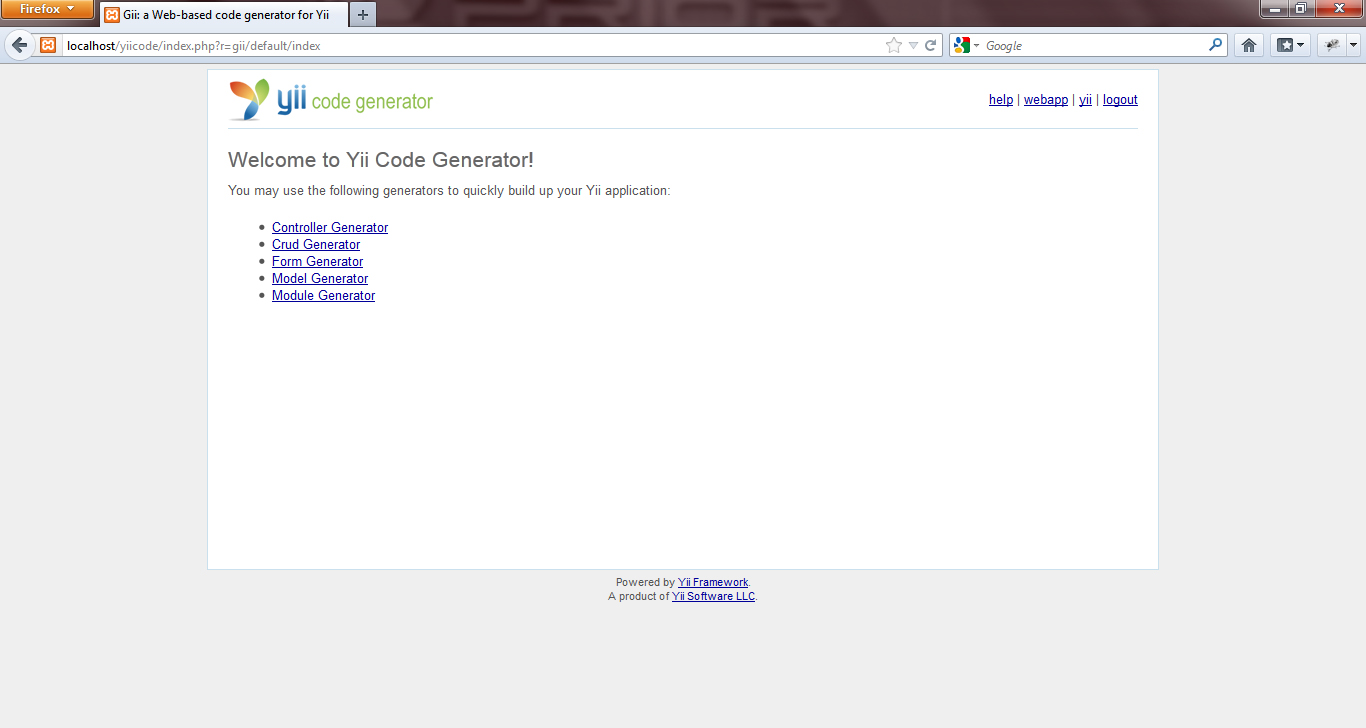Click the Google logo in the search box
This screenshot has height=728, width=1366.
pos(961,45)
